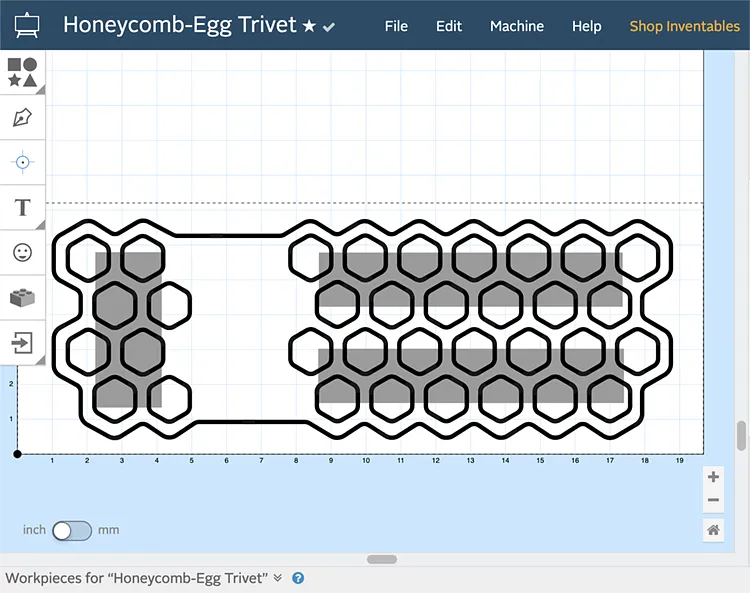
Task: Toggle the inch/mm unit switch
Action: (72, 530)
